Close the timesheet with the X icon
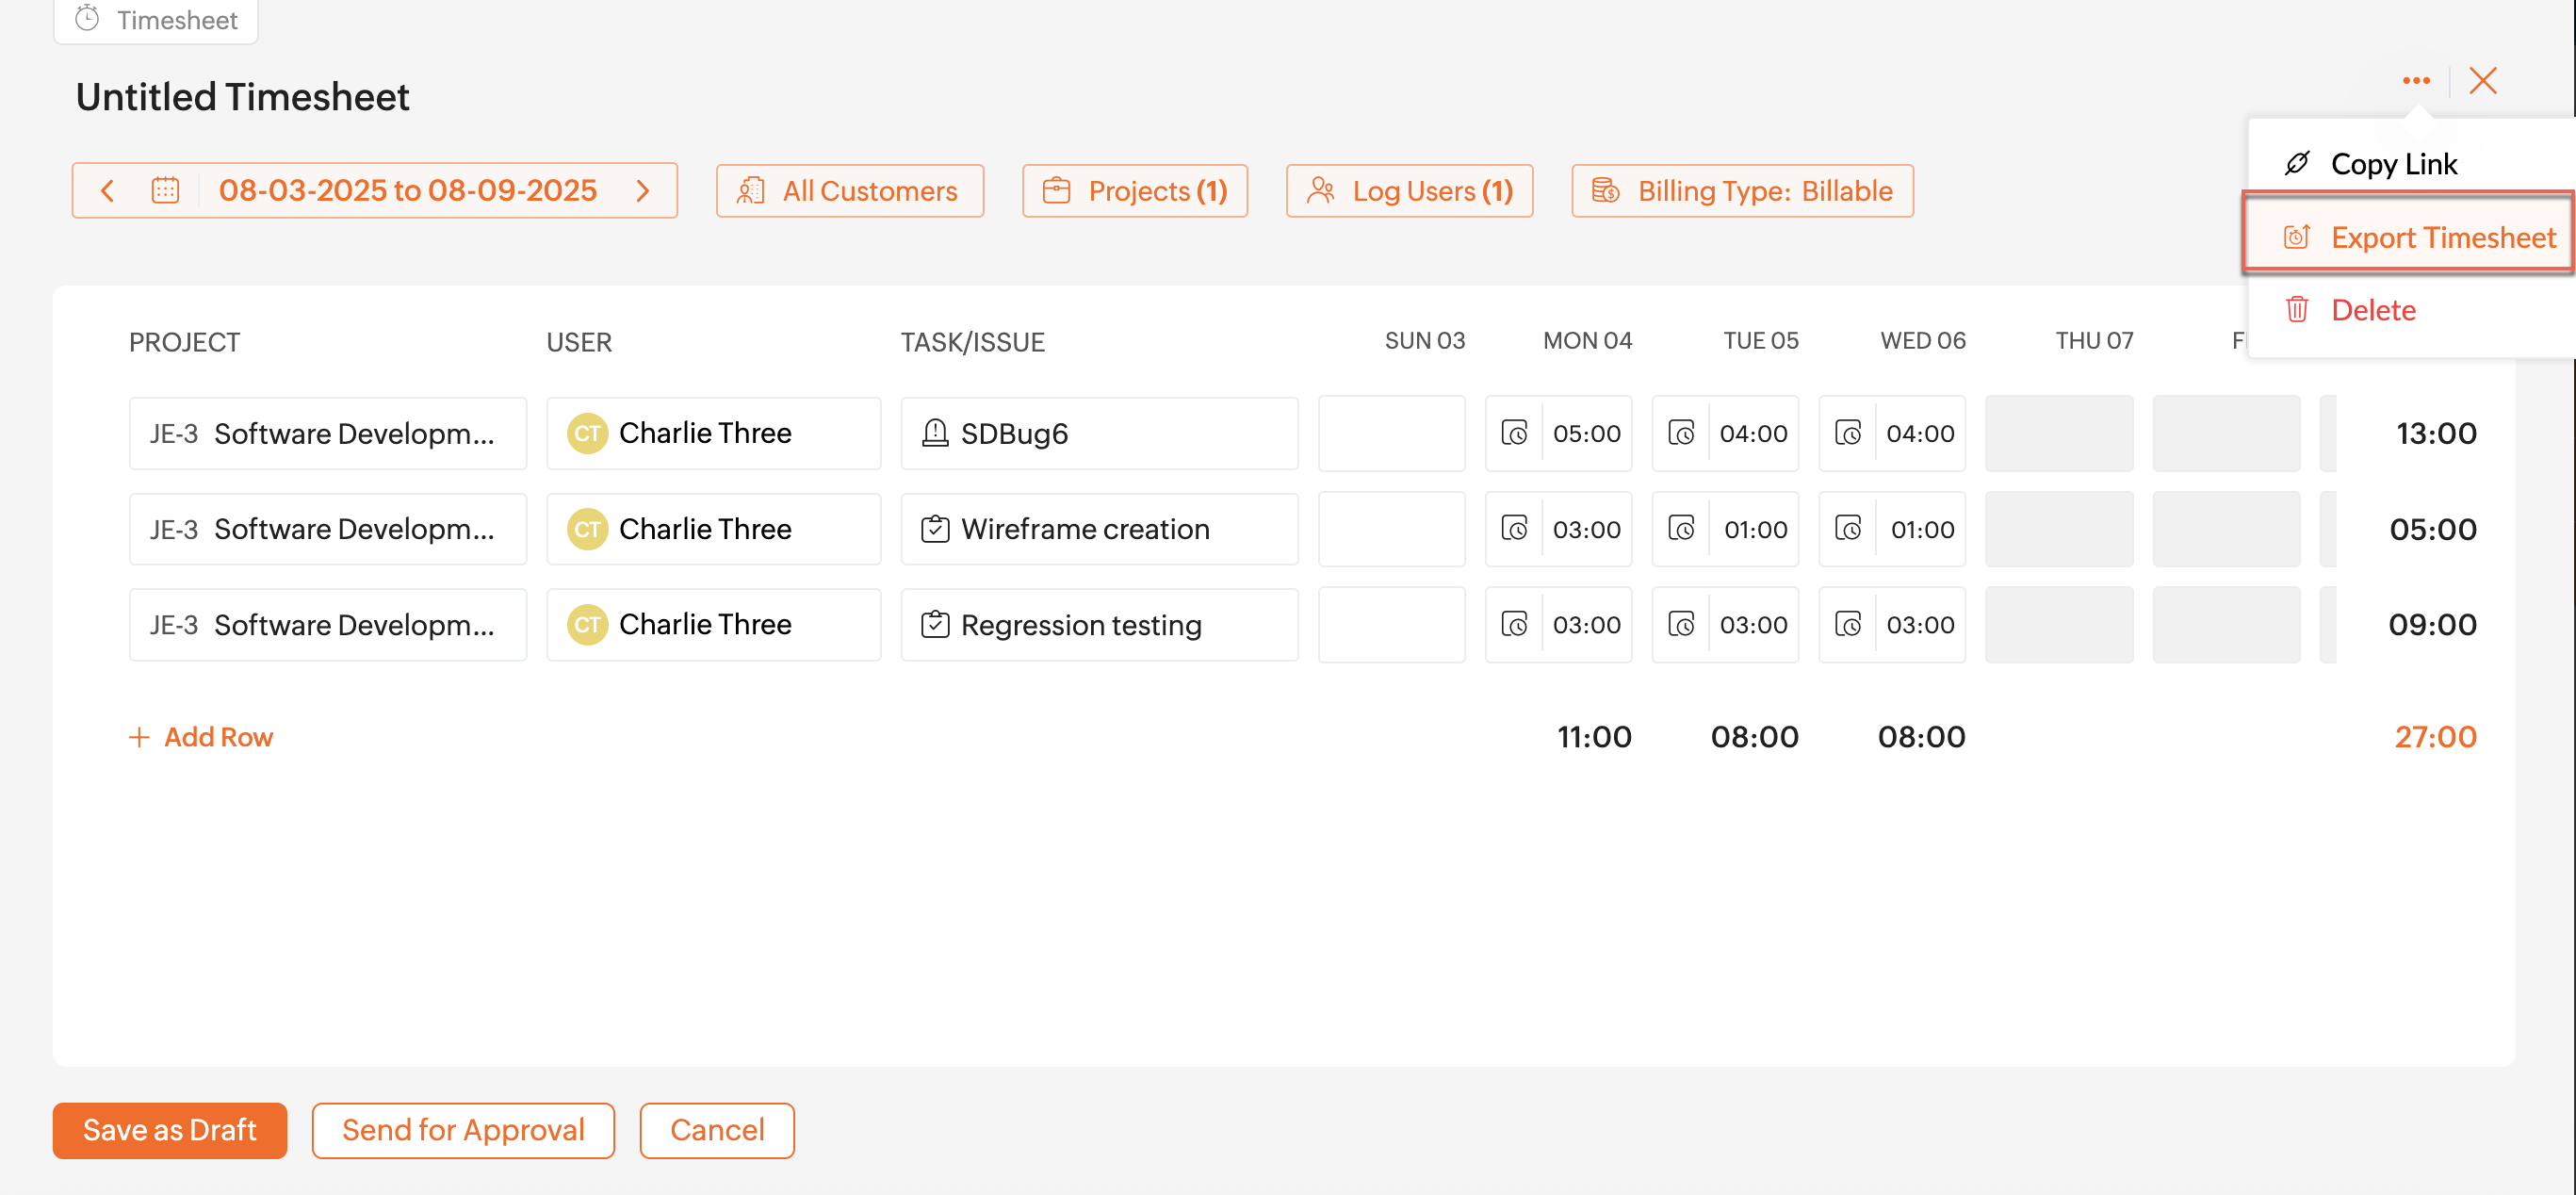The image size is (2576, 1195). click(x=2482, y=81)
